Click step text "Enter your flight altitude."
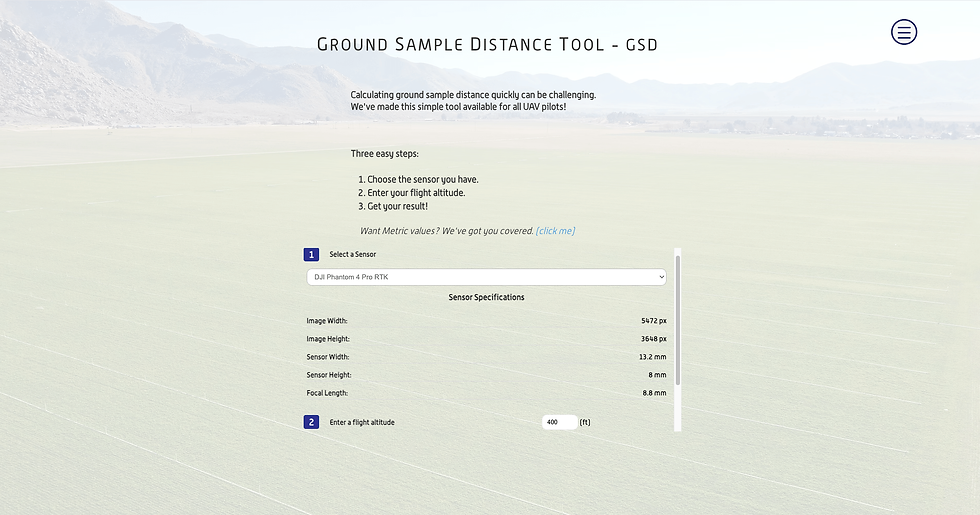The height and width of the screenshot is (515, 980). [x=416, y=192]
